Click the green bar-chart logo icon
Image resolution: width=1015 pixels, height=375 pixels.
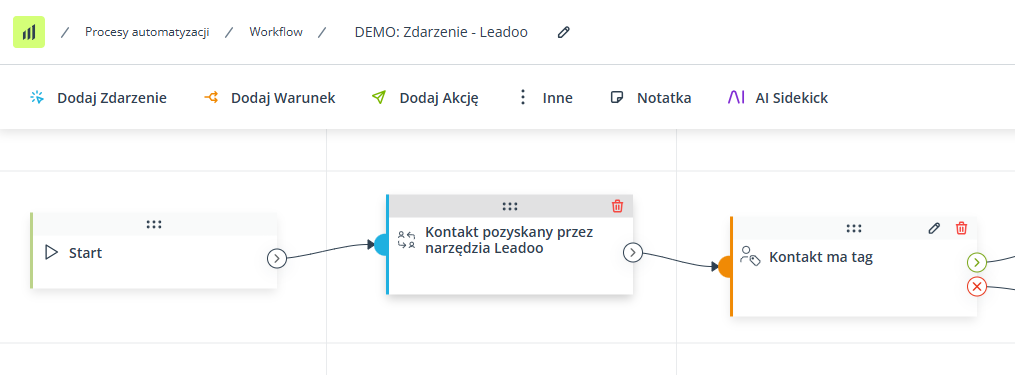pos(29,32)
